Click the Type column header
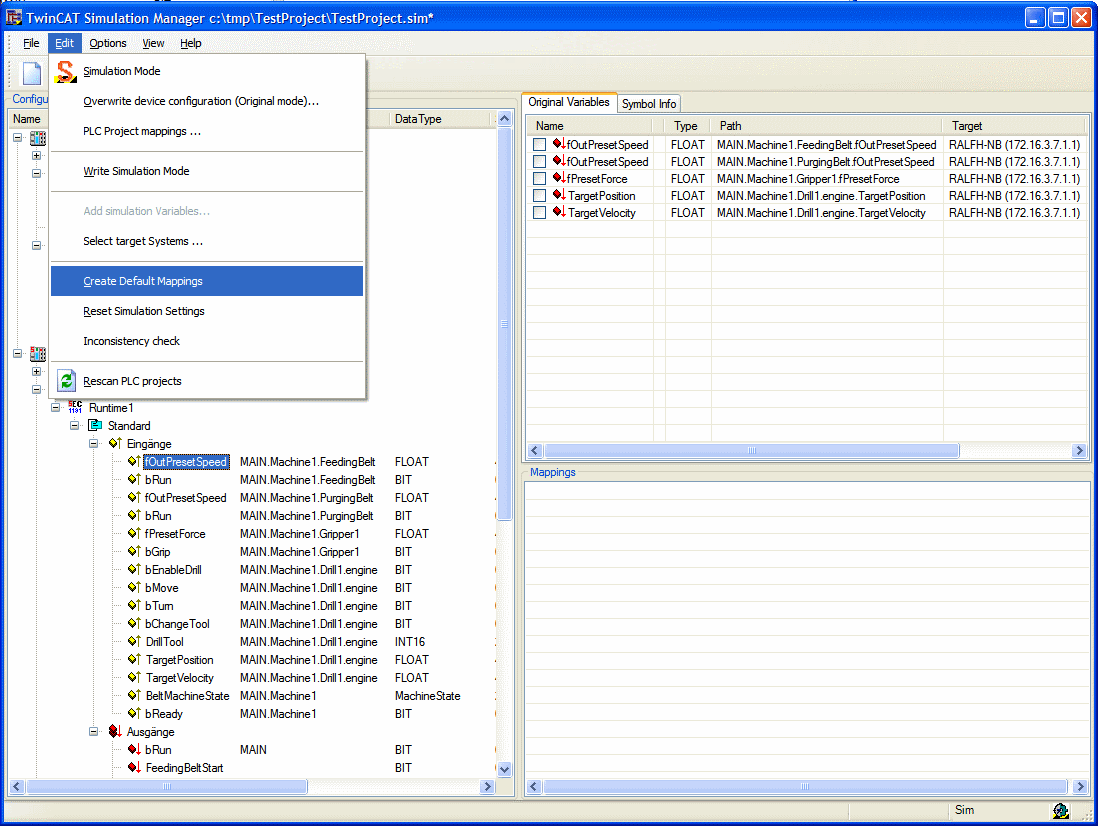Screen dimensions: 1098x826 pyautogui.click(x=688, y=126)
